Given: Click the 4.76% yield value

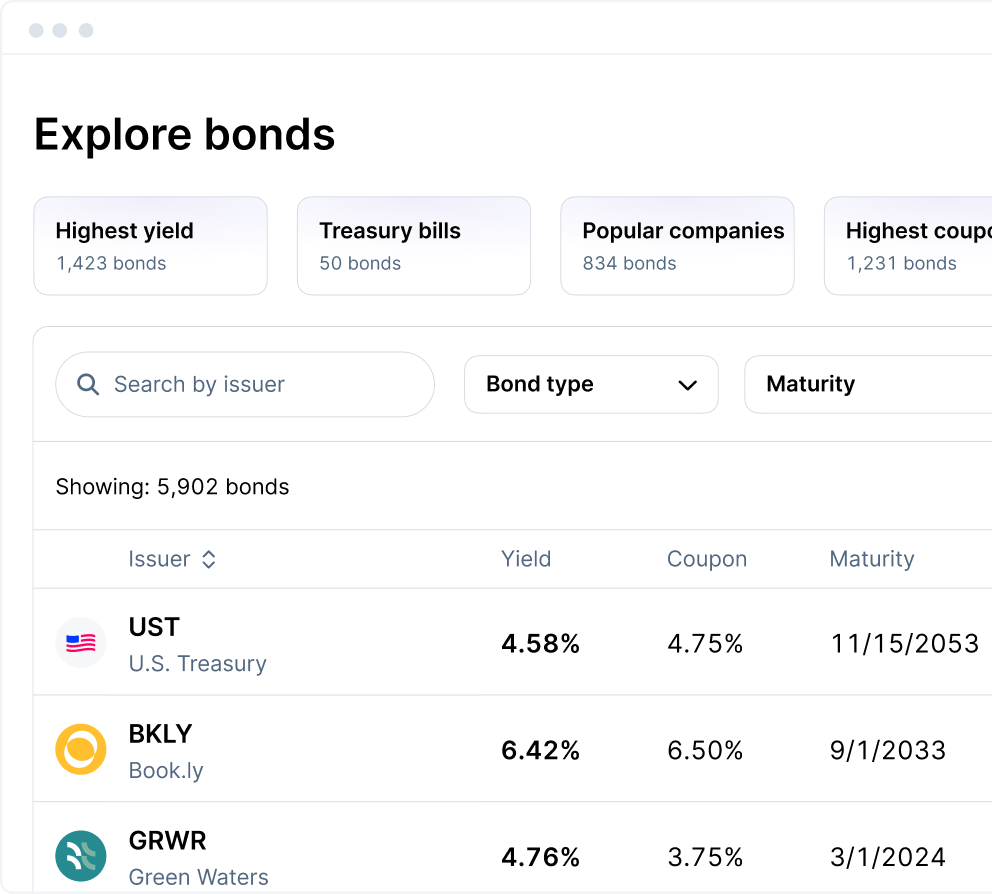Looking at the screenshot, I should coord(540,857).
